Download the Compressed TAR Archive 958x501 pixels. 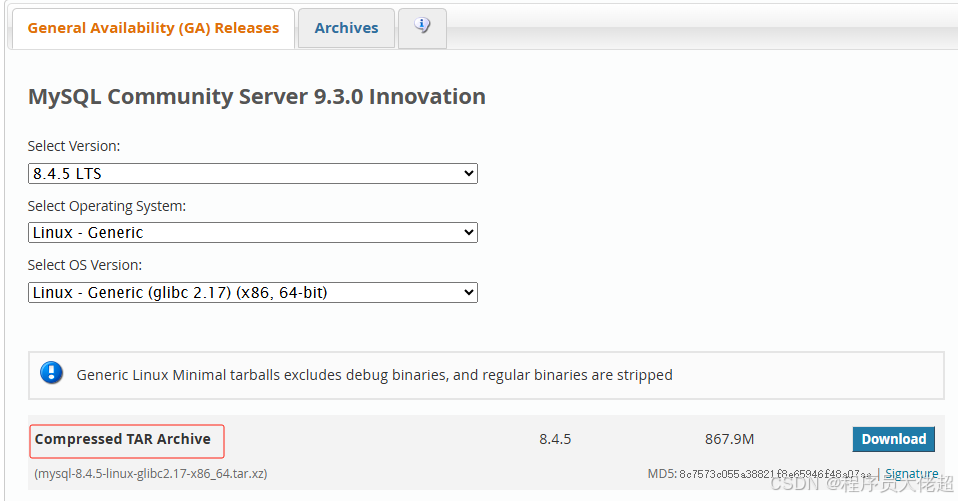tap(893, 439)
